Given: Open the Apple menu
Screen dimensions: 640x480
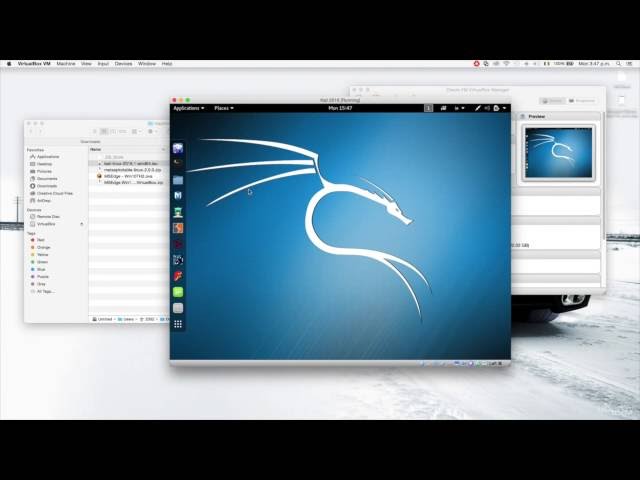Looking at the screenshot, I should pos(8,64).
